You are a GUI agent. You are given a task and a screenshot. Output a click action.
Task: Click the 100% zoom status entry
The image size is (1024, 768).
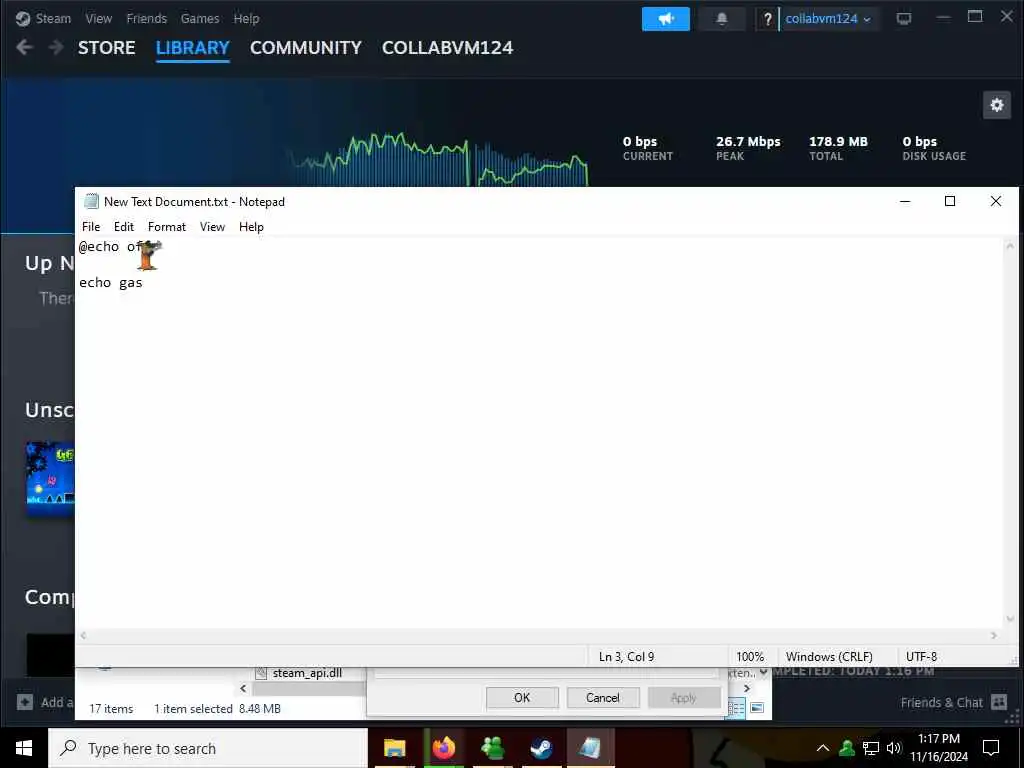pyautogui.click(x=750, y=656)
